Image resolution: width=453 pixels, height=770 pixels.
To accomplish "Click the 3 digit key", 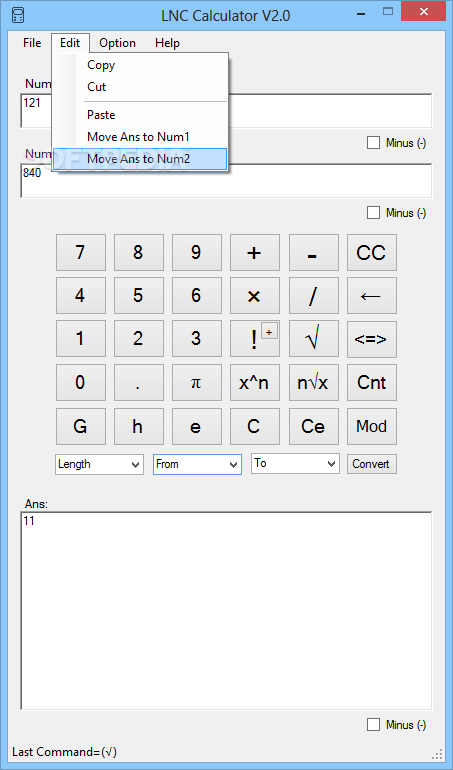I will click(197, 339).
